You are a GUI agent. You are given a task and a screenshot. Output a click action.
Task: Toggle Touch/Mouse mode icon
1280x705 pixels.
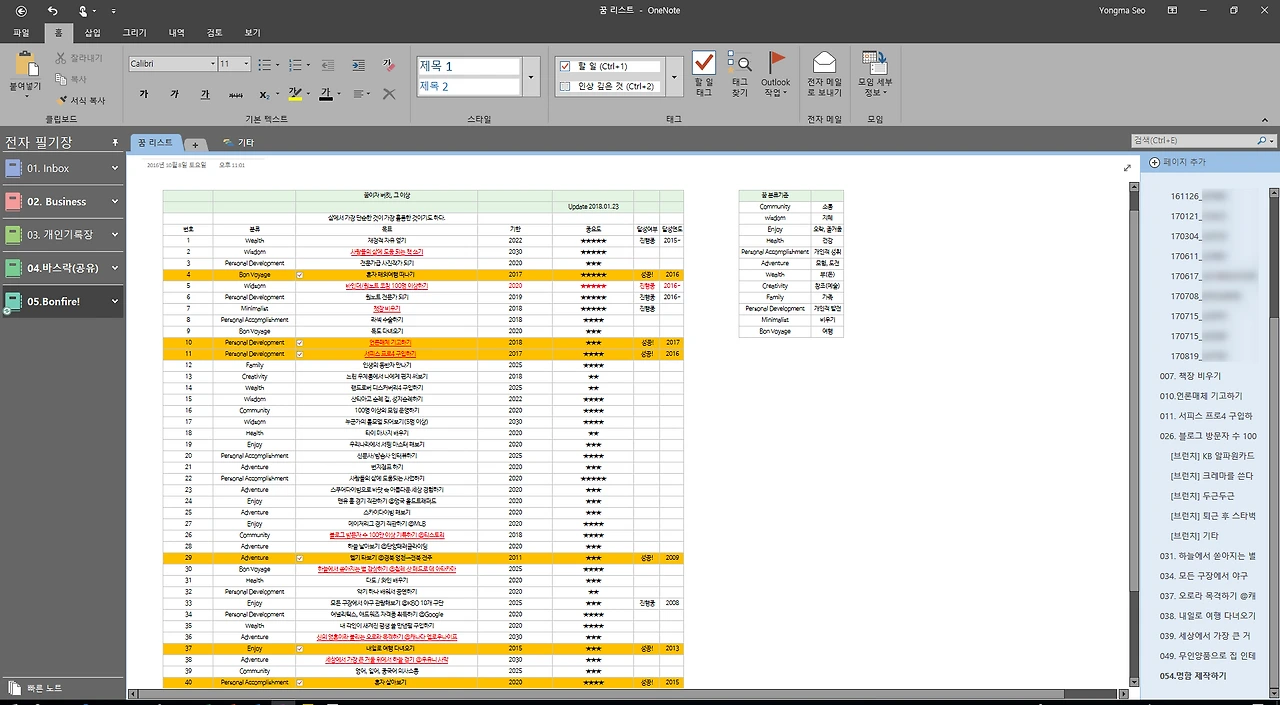point(85,10)
